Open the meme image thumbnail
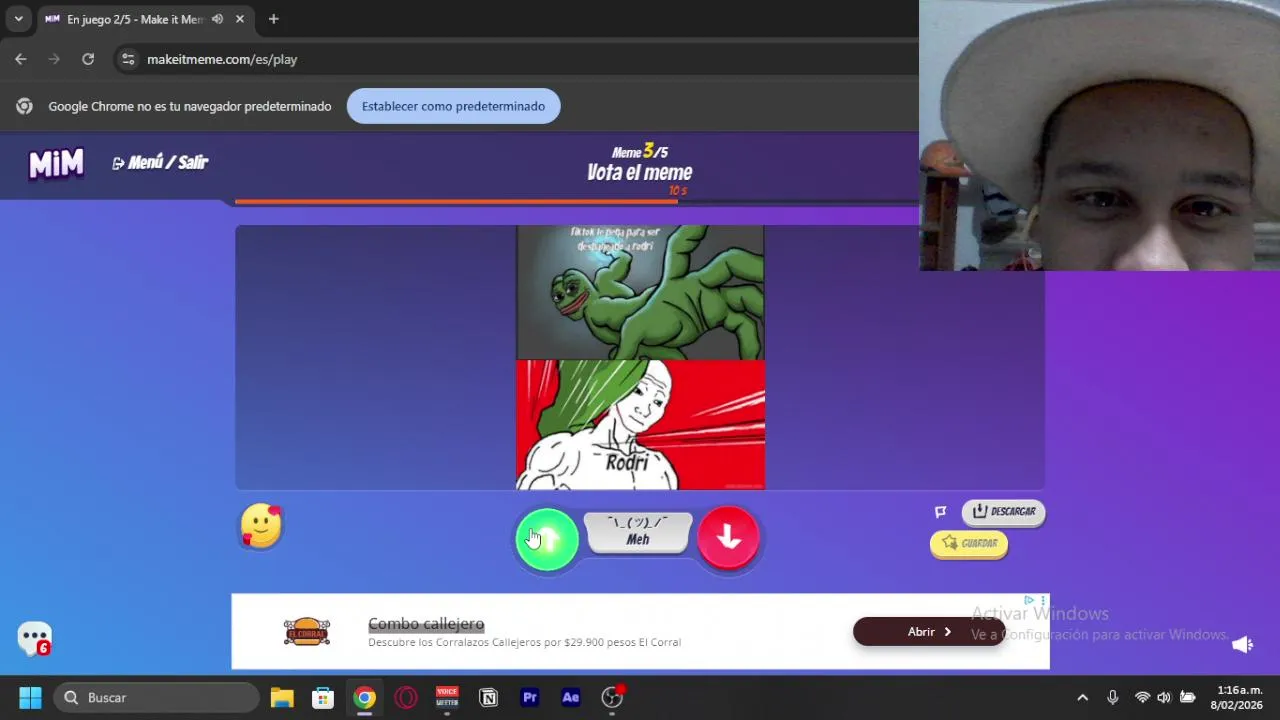The image size is (1280, 720). pos(640,358)
